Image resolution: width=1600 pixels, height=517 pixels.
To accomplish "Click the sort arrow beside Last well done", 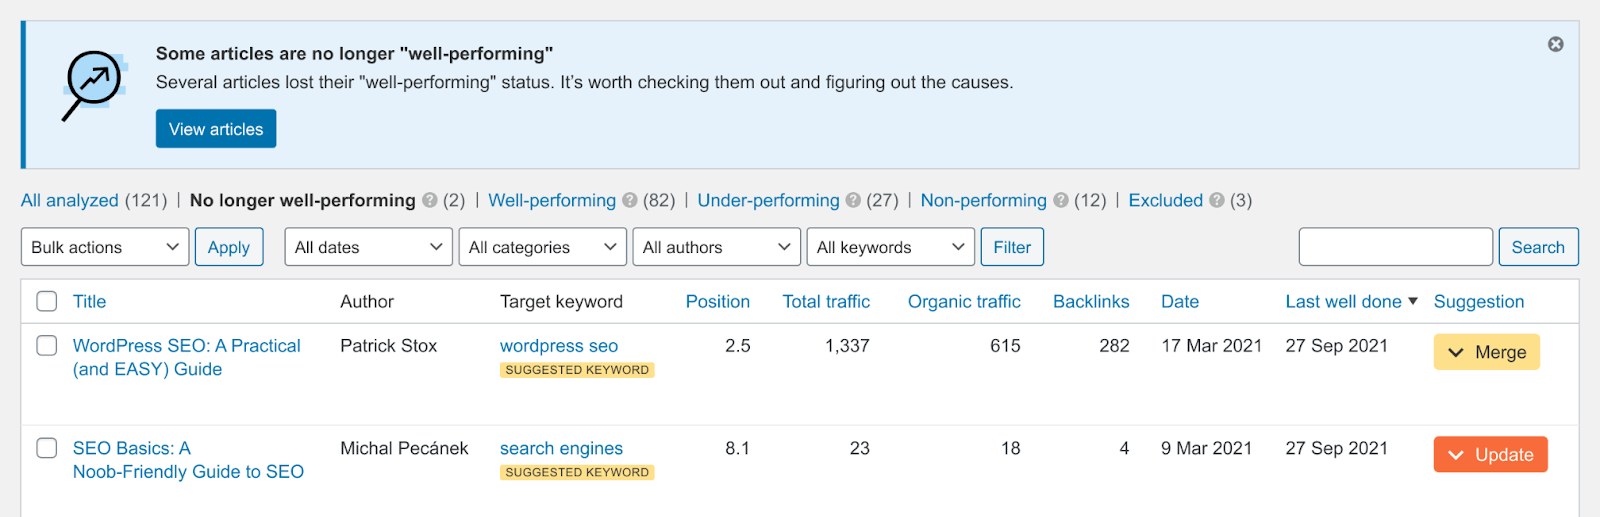I will [x=1413, y=301].
